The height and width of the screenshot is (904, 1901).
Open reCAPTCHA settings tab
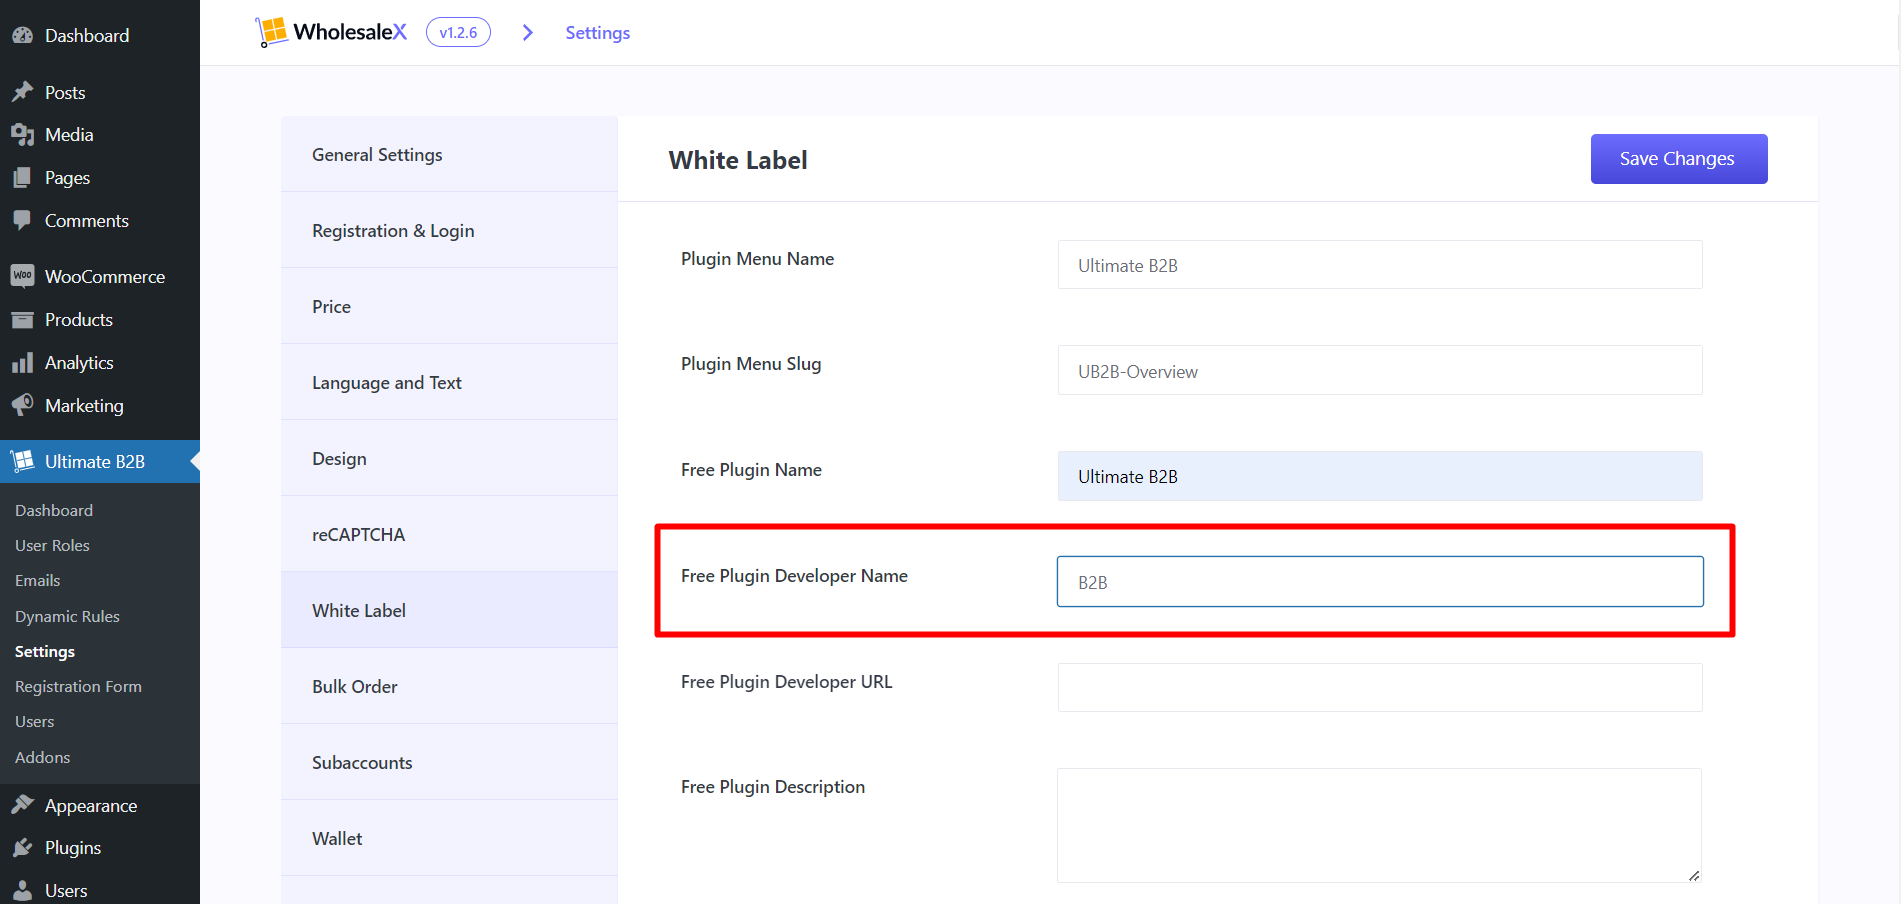tap(449, 535)
